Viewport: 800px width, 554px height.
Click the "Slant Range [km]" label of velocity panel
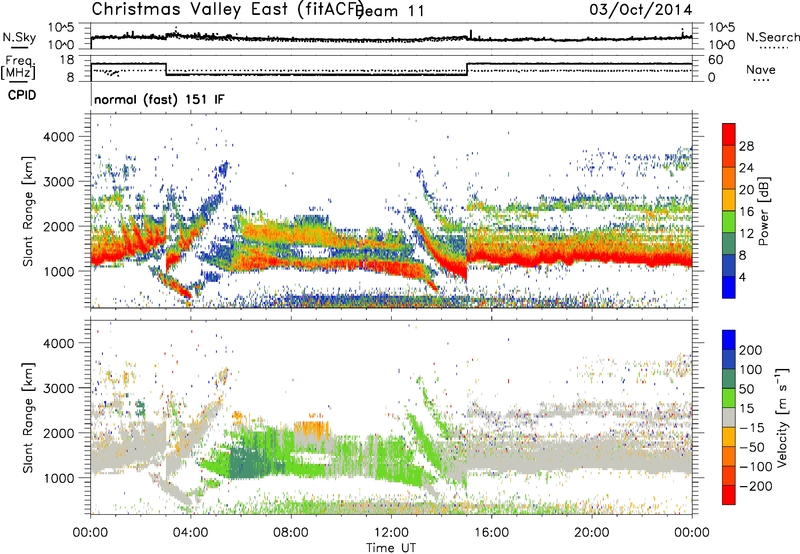[x=28, y=418]
